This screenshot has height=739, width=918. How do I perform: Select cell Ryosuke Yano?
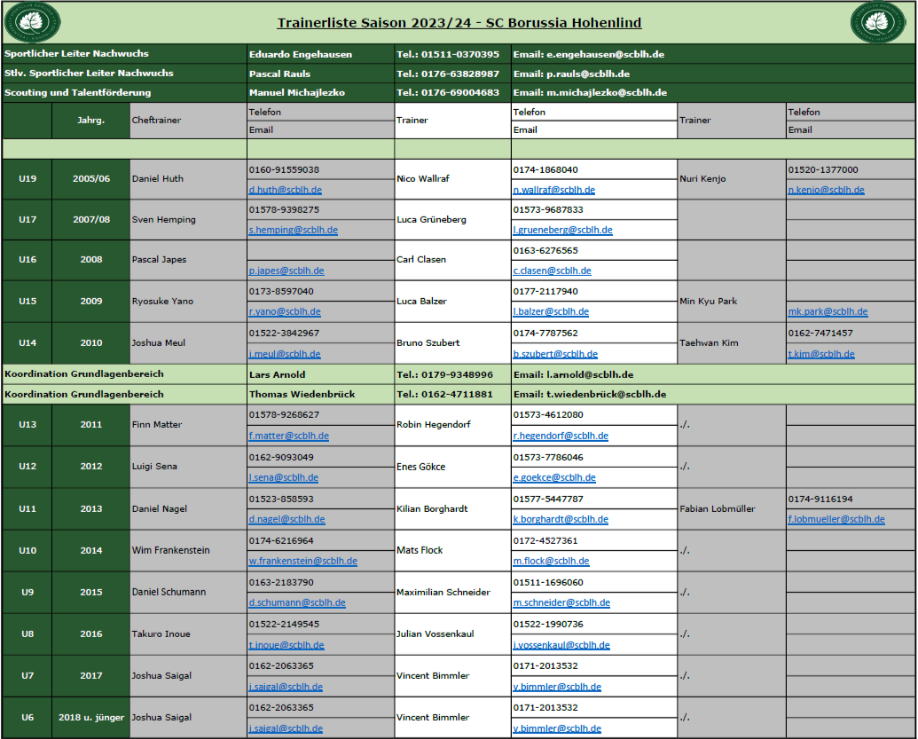[189, 301]
